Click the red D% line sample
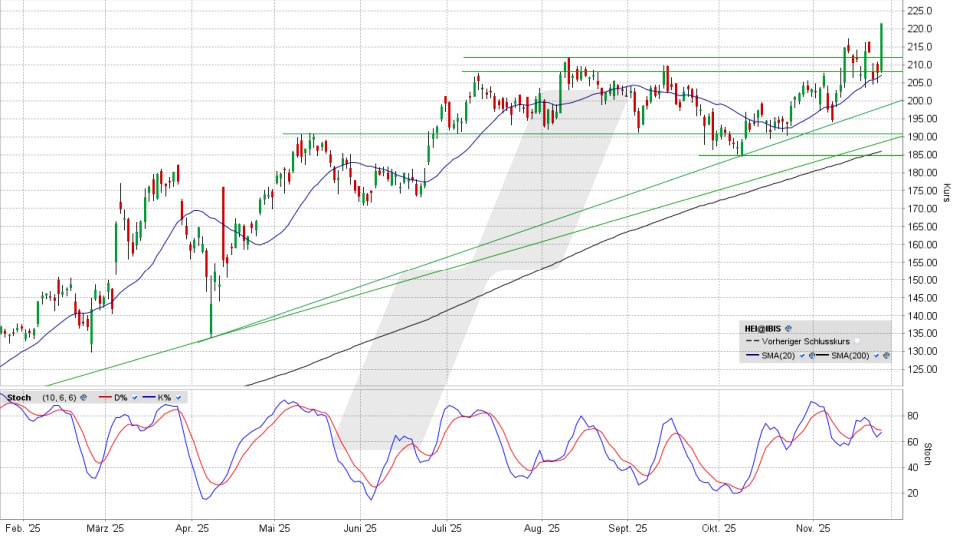The width and height of the screenshot is (960, 540). [105, 397]
